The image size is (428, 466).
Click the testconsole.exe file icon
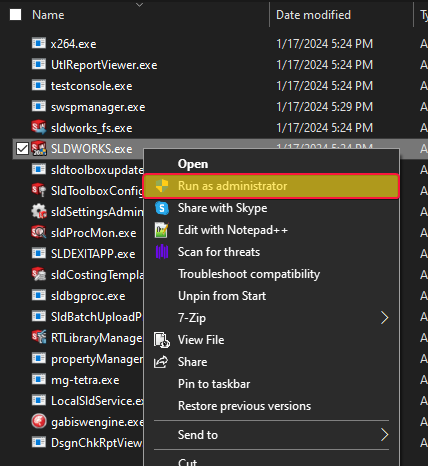tap(39, 85)
